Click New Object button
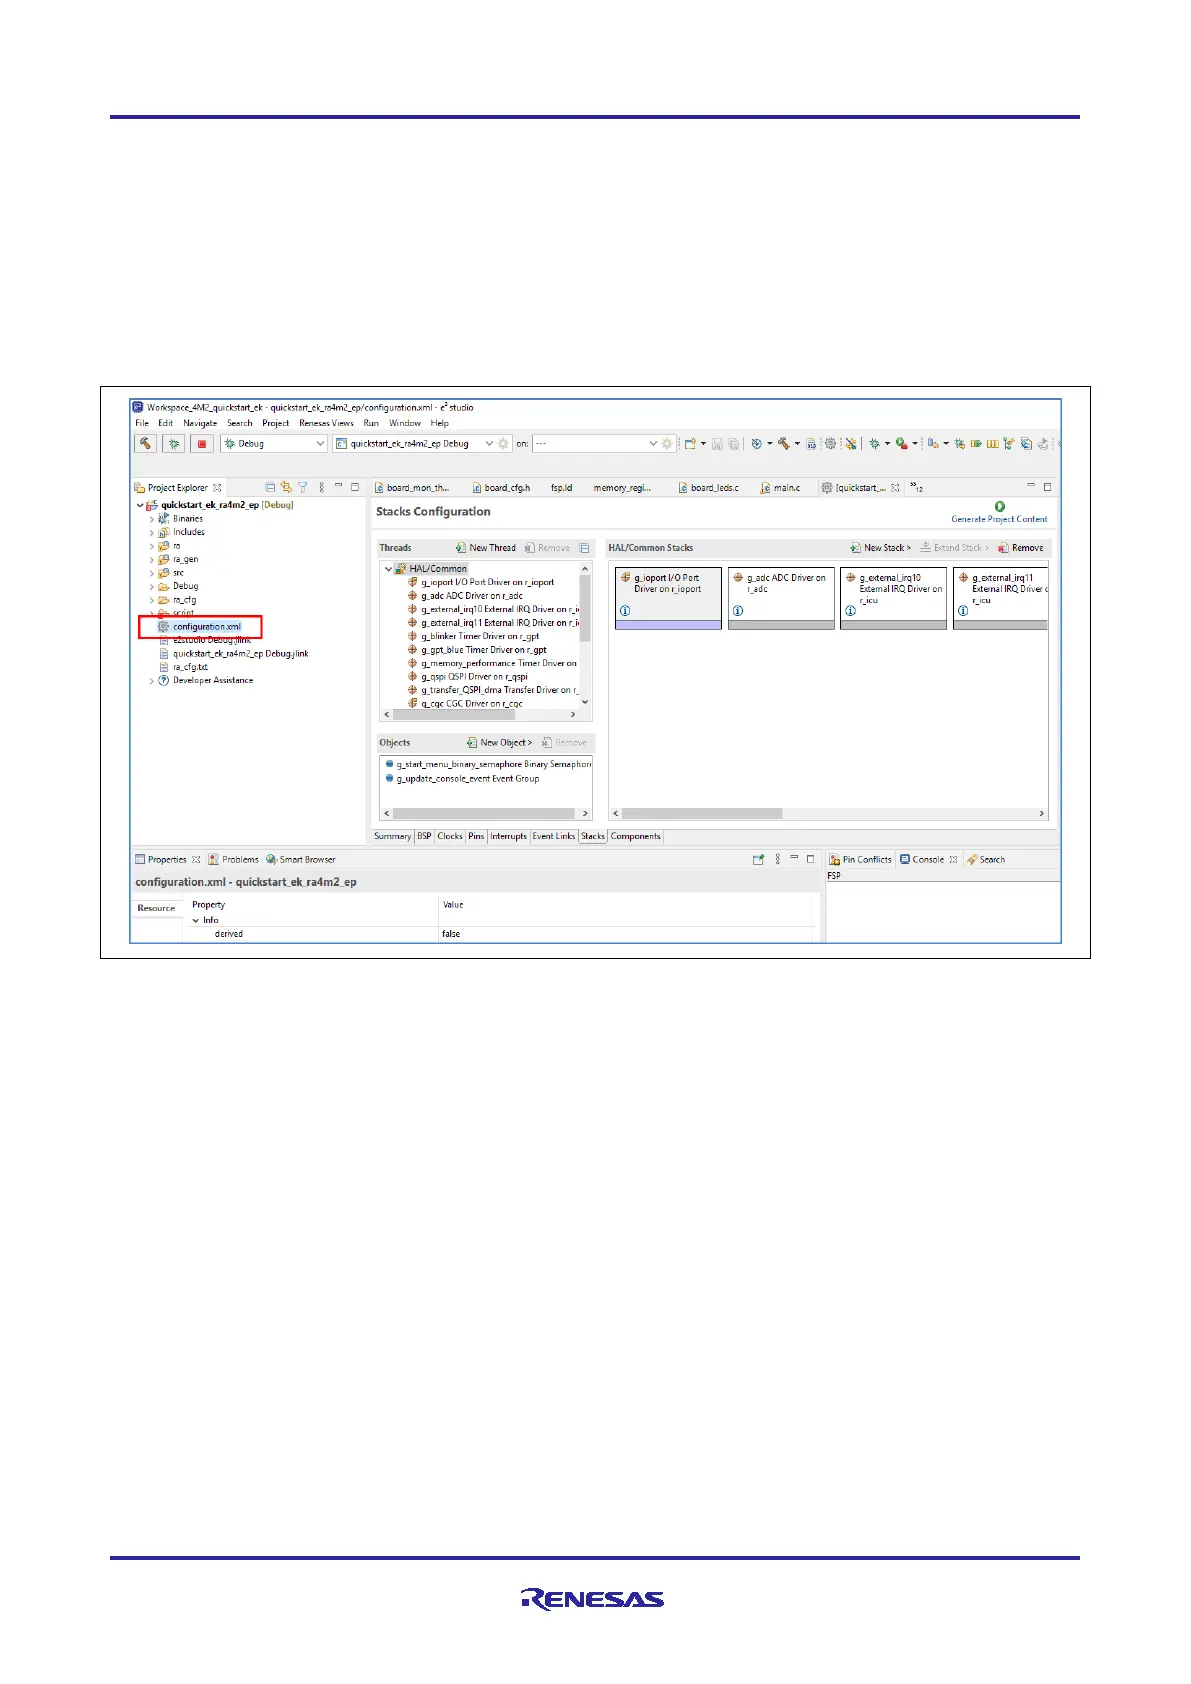 pyautogui.click(x=500, y=743)
